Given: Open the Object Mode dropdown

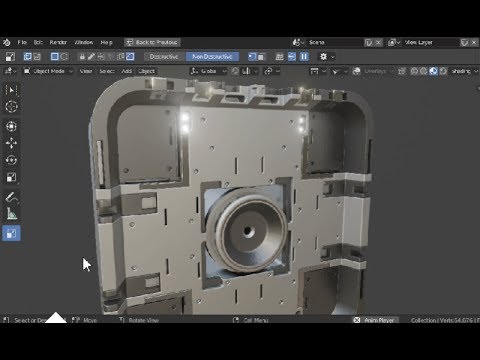Looking at the screenshot, I should coord(48,71).
